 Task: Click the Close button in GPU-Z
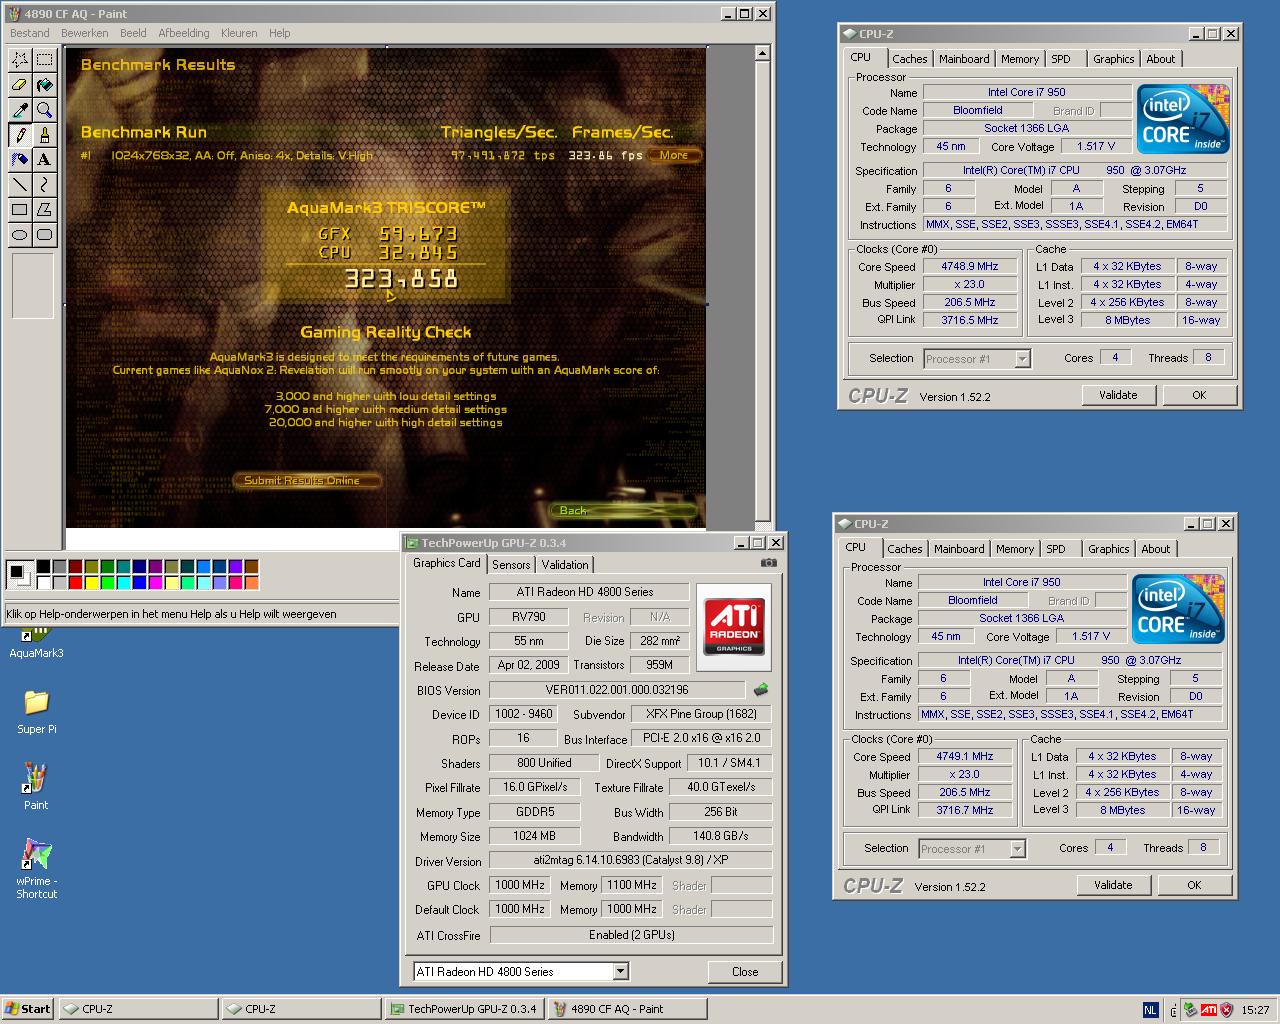[x=745, y=971]
